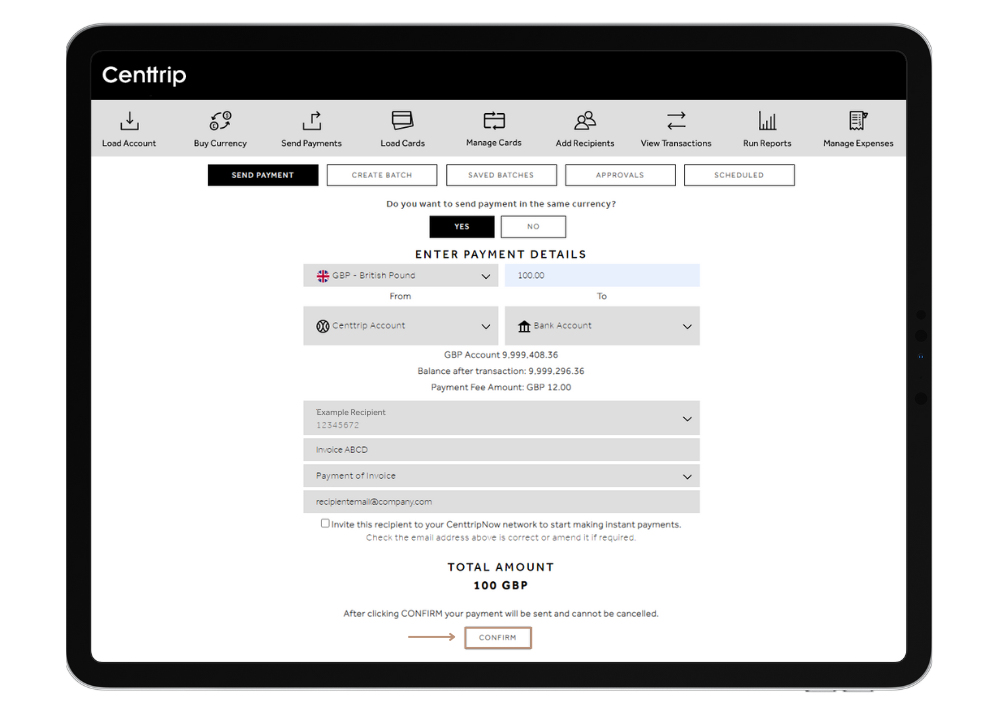Open the Add Recipients icon

click(585, 122)
